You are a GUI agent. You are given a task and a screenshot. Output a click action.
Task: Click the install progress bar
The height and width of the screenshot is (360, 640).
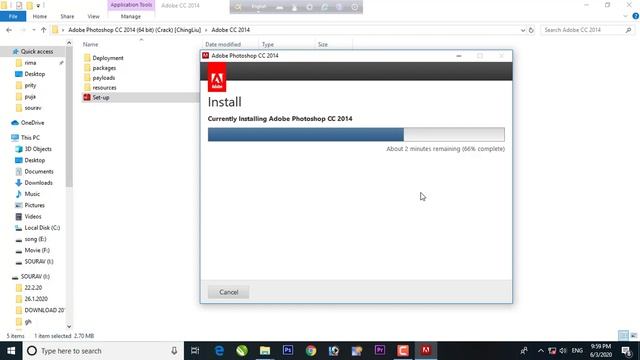(x=356, y=134)
